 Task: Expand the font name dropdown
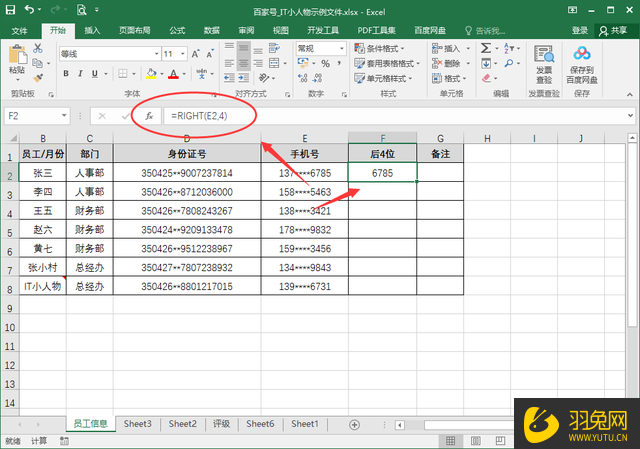click(x=156, y=54)
